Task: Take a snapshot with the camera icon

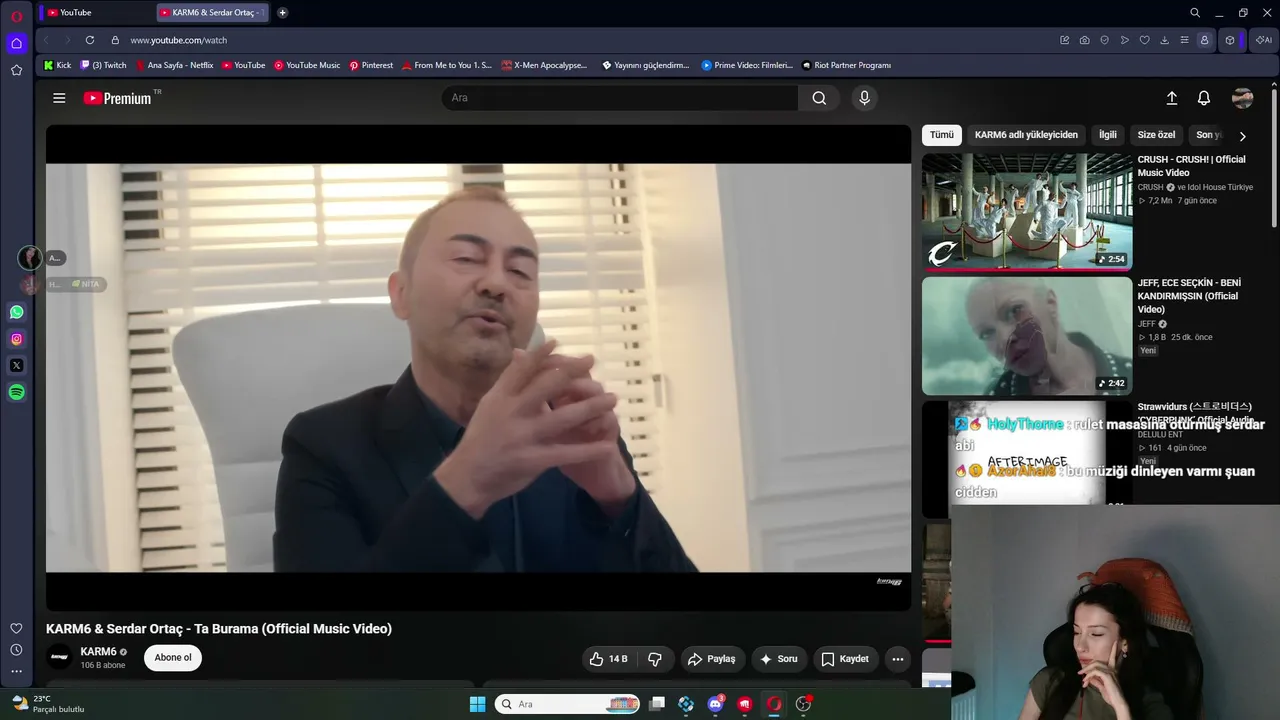Action: coord(1085,40)
